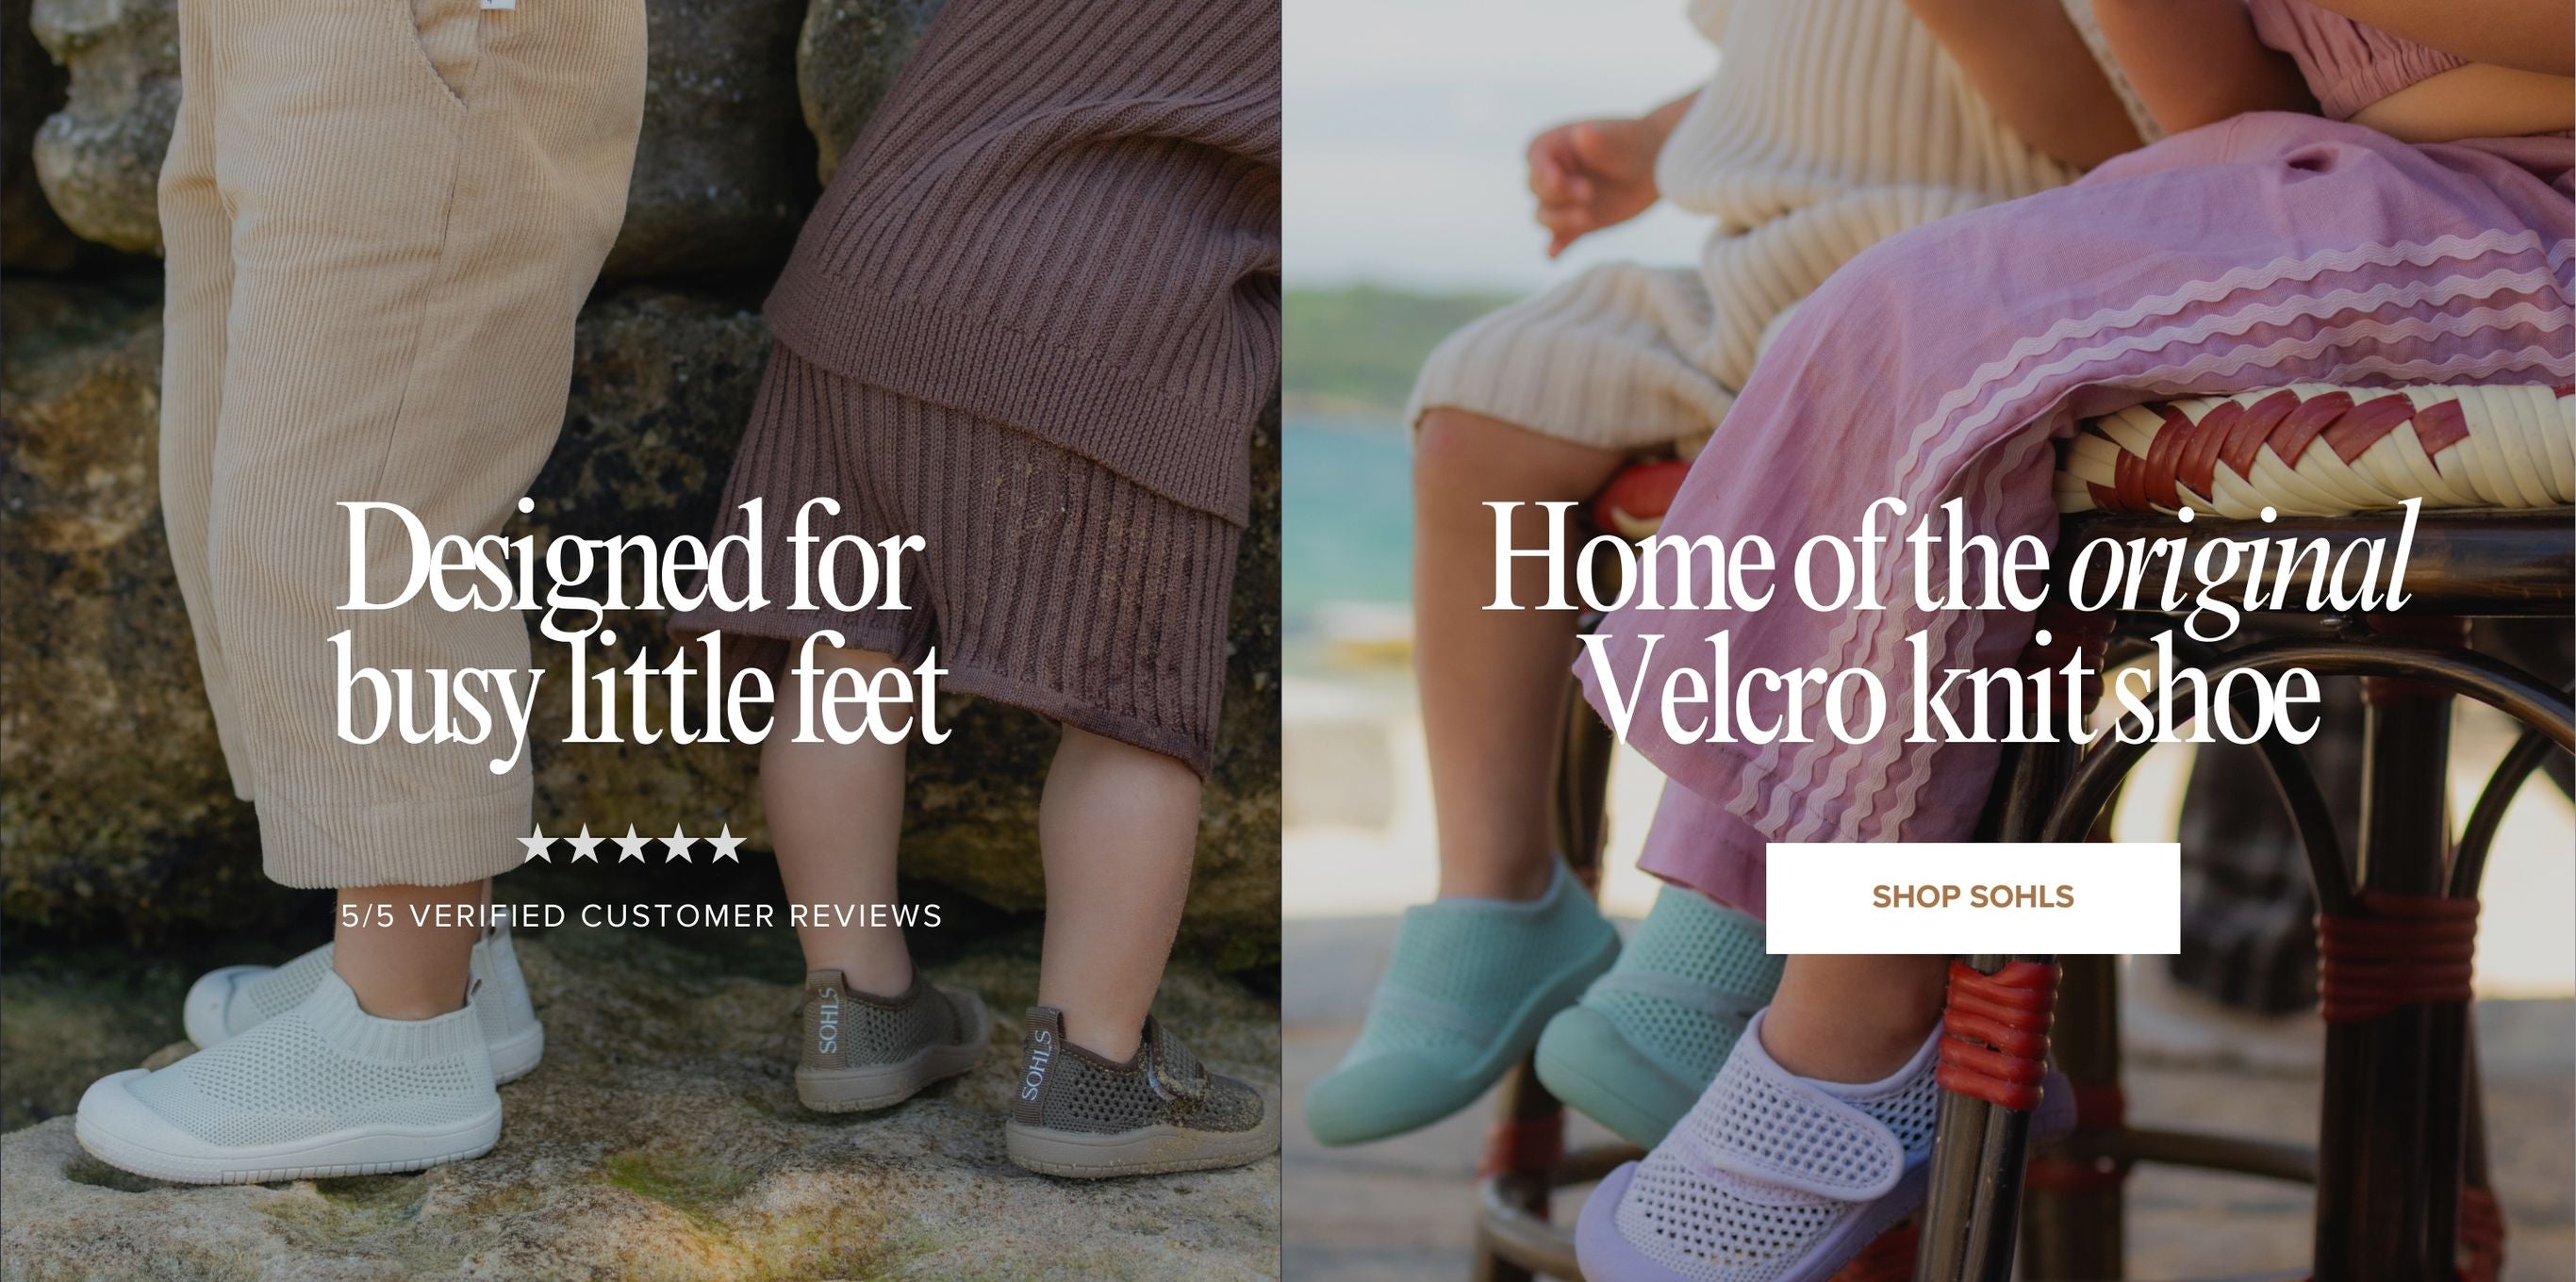Select the first star in the rating row
Image resolution: width=2576 pixels, height=1282 pixels.
pos(539,844)
